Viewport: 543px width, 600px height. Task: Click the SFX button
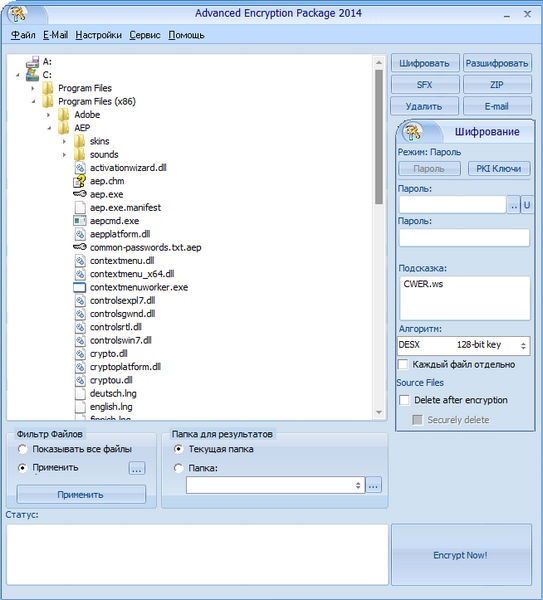[424, 85]
